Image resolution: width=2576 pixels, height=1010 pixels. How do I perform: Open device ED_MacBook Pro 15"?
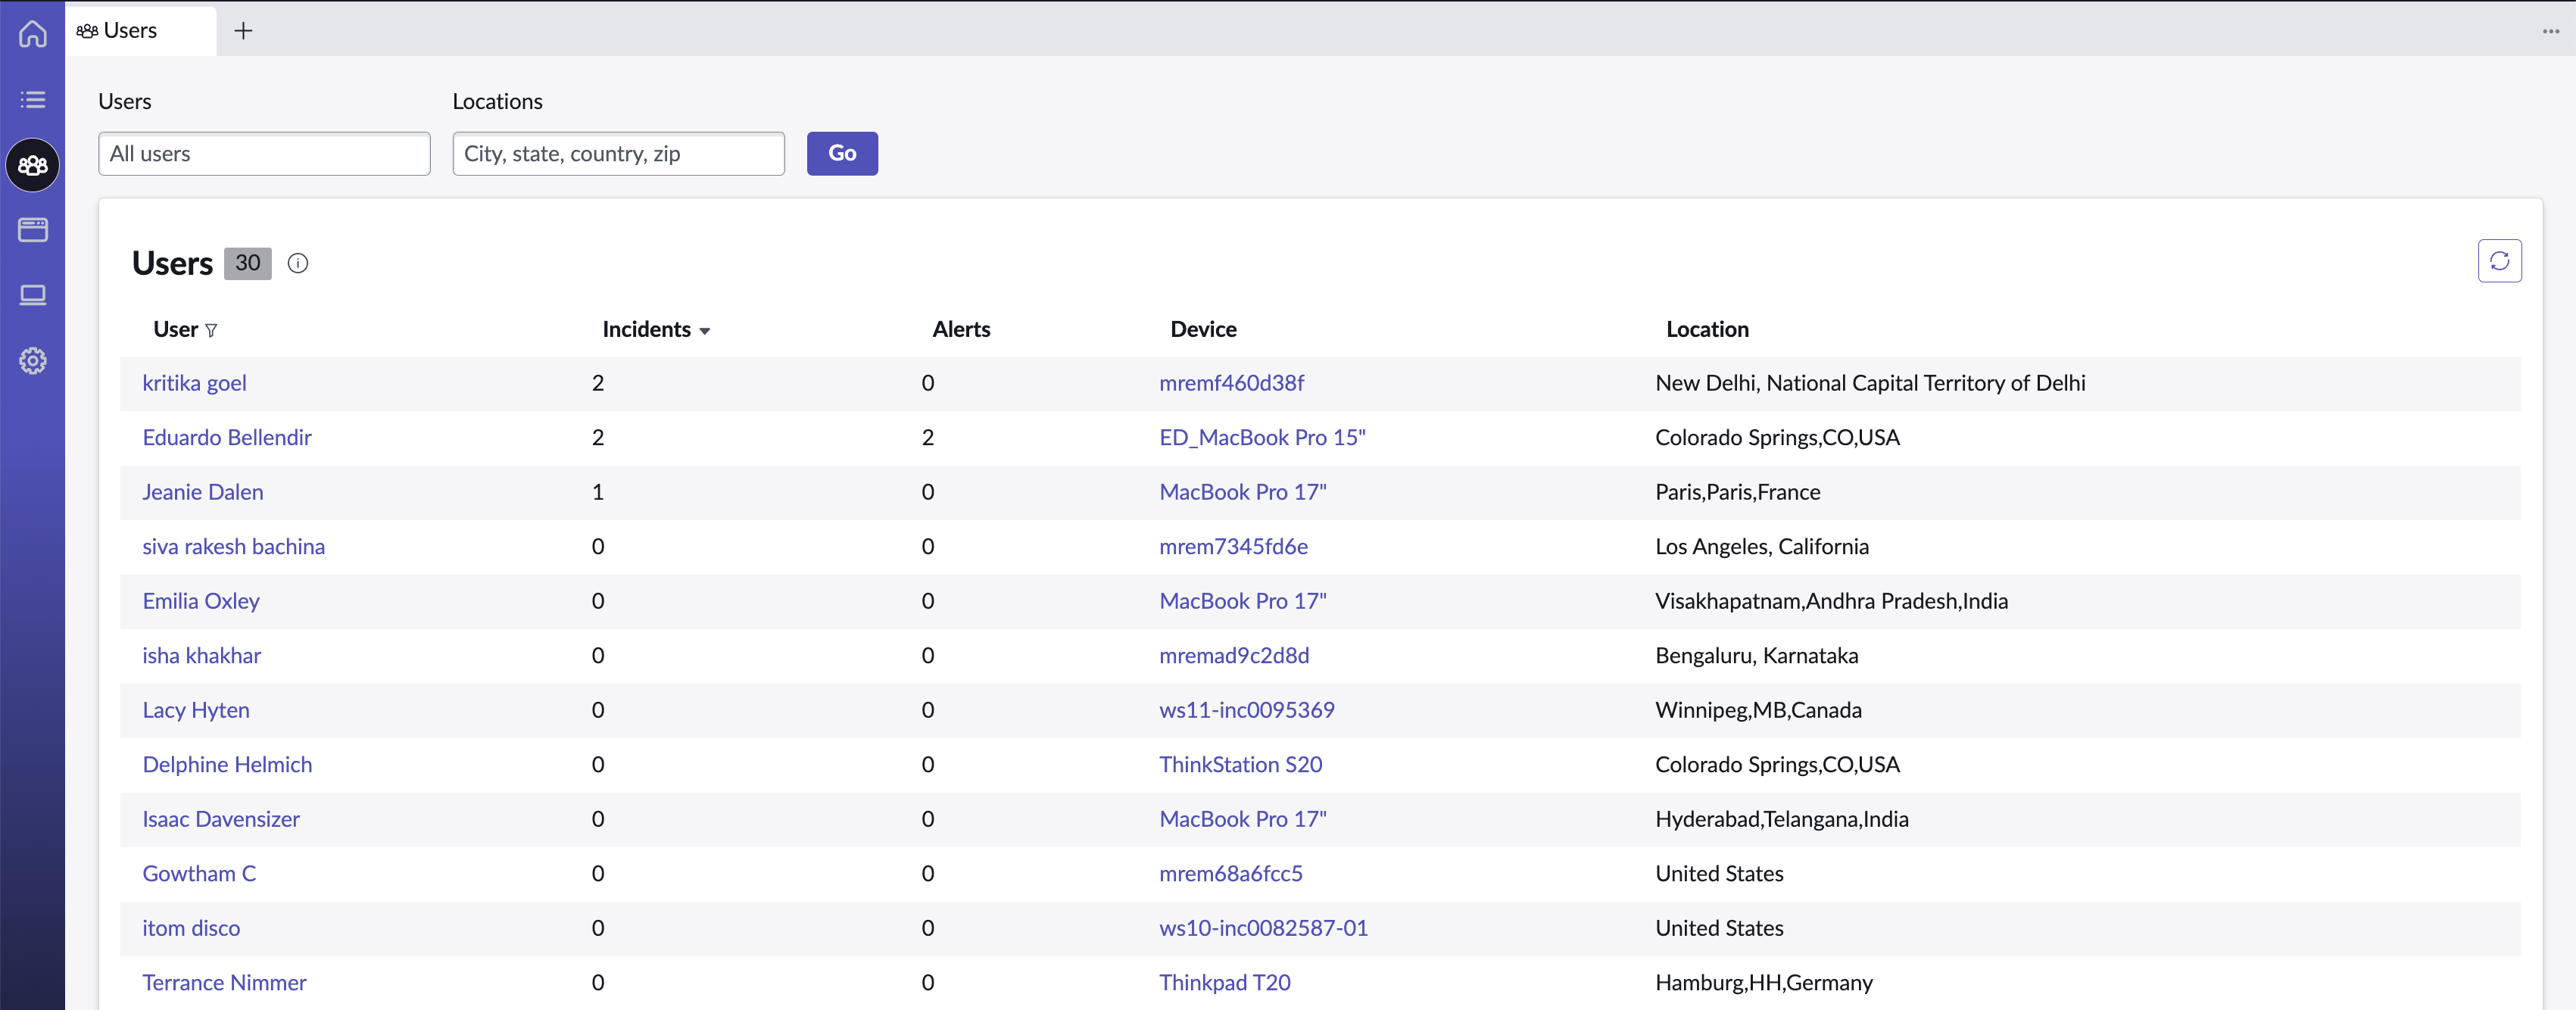tap(1262, 437)
